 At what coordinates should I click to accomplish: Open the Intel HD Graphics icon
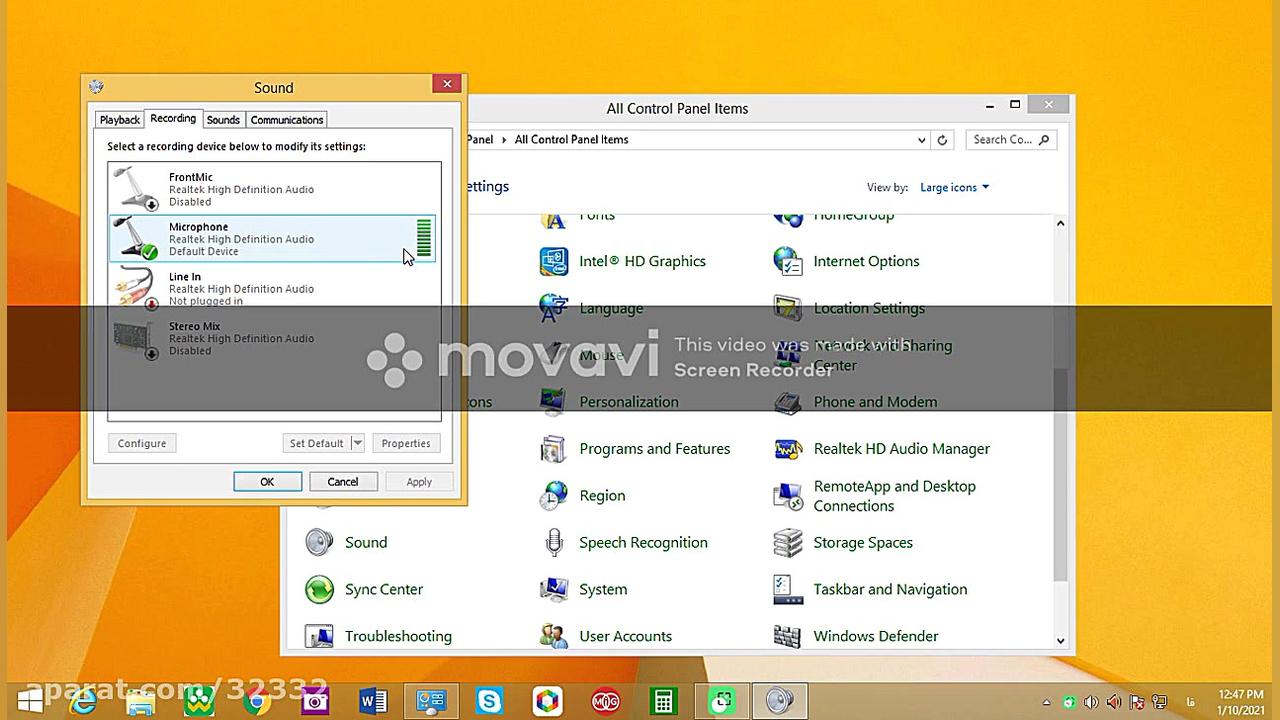(x=554, y=261)
